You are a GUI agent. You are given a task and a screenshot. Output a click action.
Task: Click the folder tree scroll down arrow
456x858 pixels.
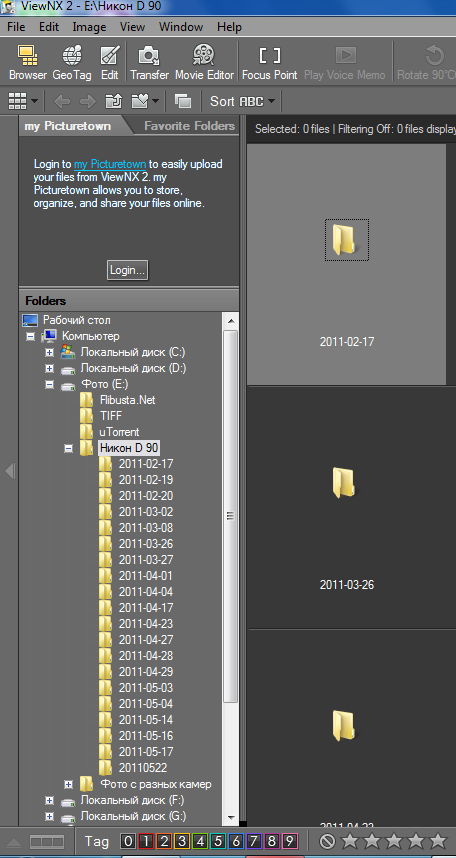[x=231, y=817]
